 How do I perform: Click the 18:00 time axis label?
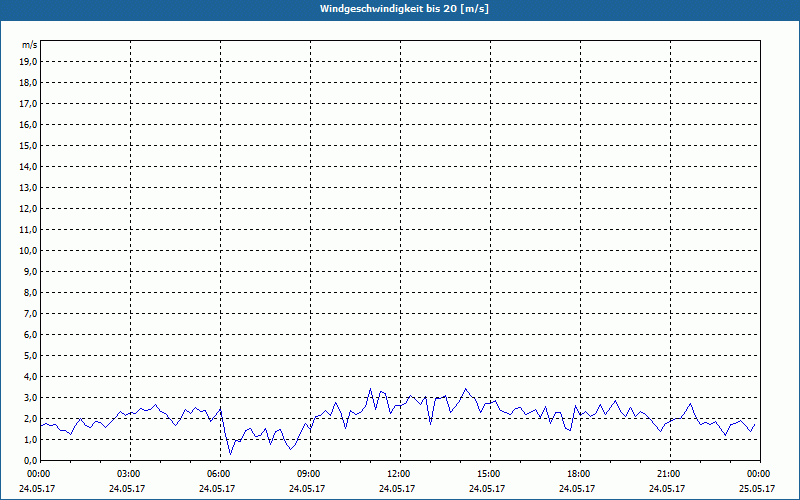coord(579,474)
